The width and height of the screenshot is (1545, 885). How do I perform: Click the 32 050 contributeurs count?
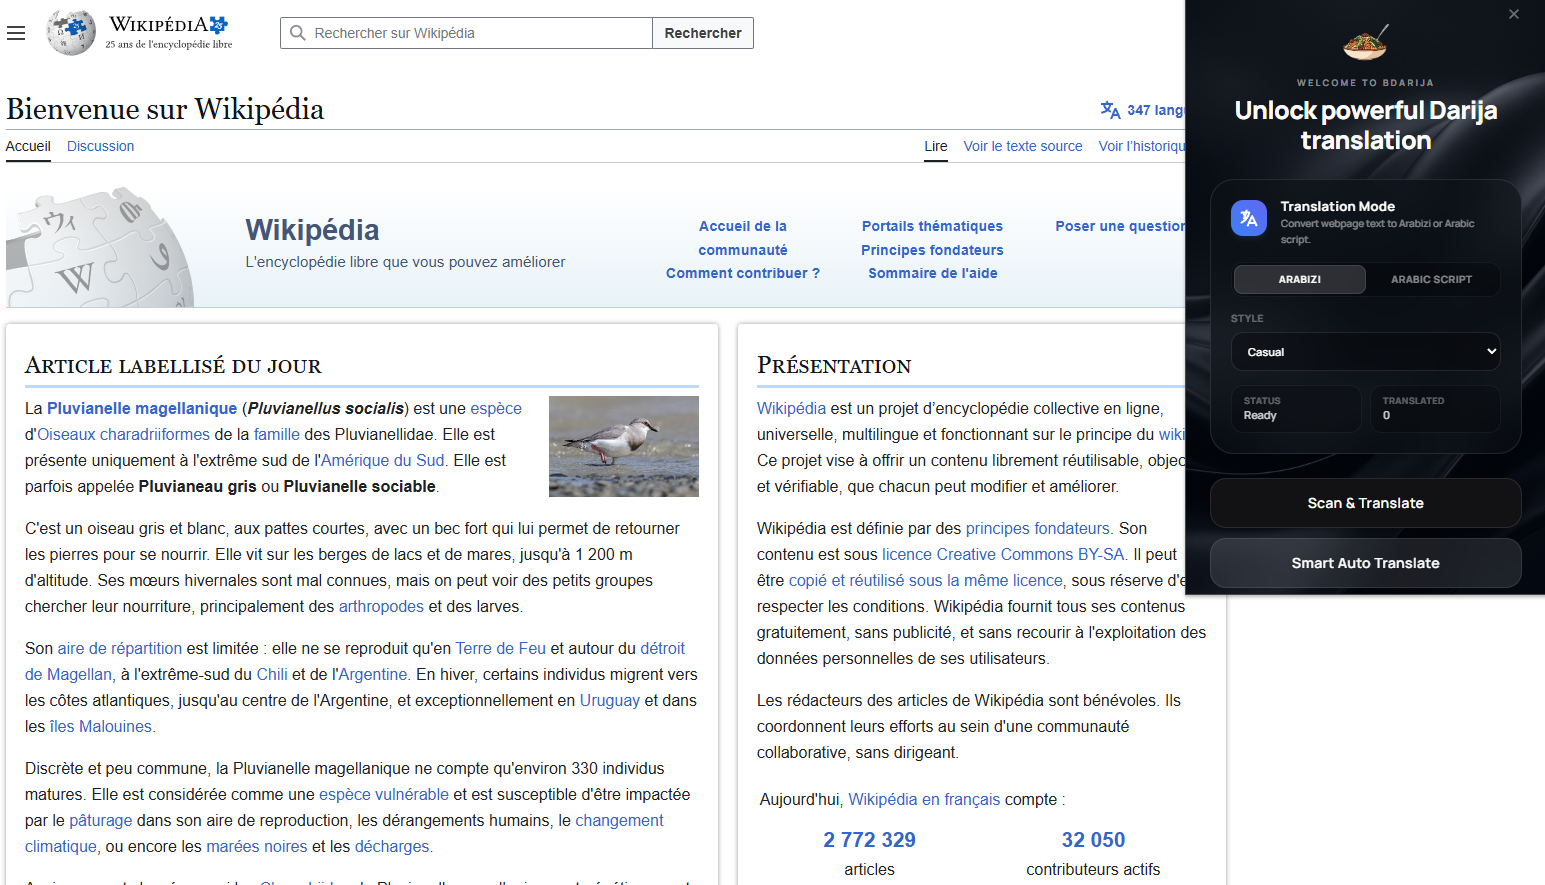[1093, 840]
